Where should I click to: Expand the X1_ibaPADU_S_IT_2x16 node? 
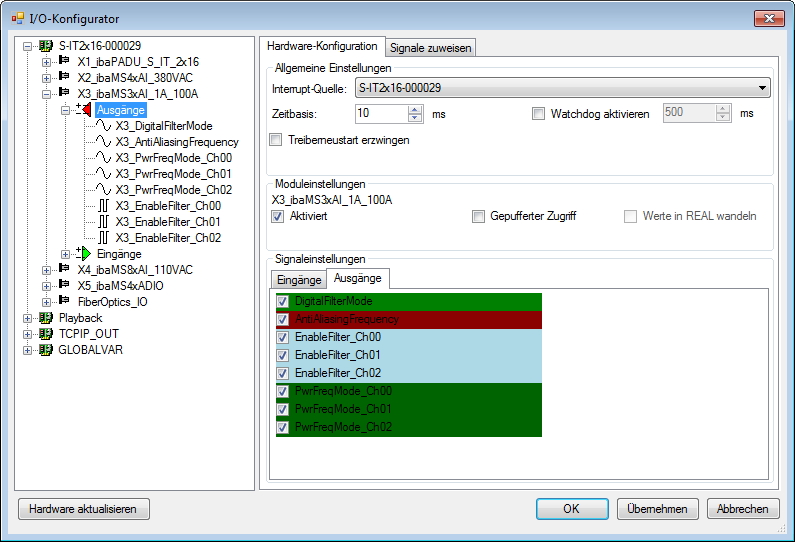tap(46, 62)
